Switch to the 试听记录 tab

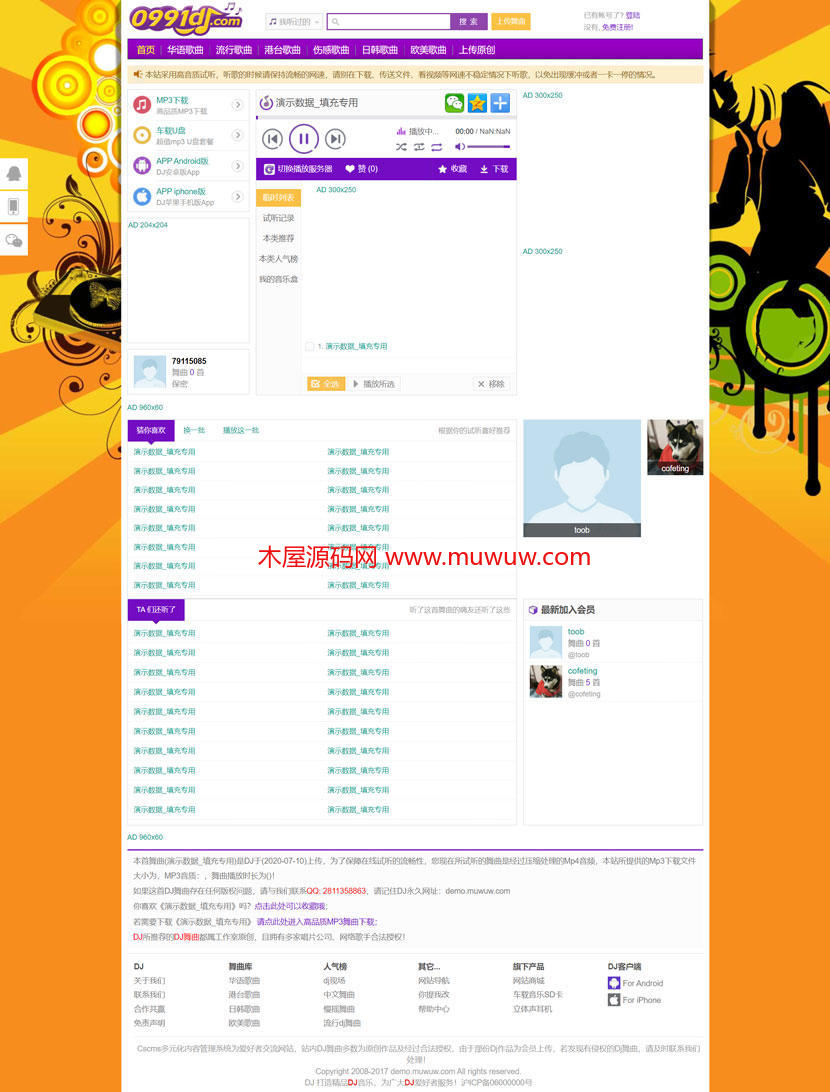click(278, 218)
